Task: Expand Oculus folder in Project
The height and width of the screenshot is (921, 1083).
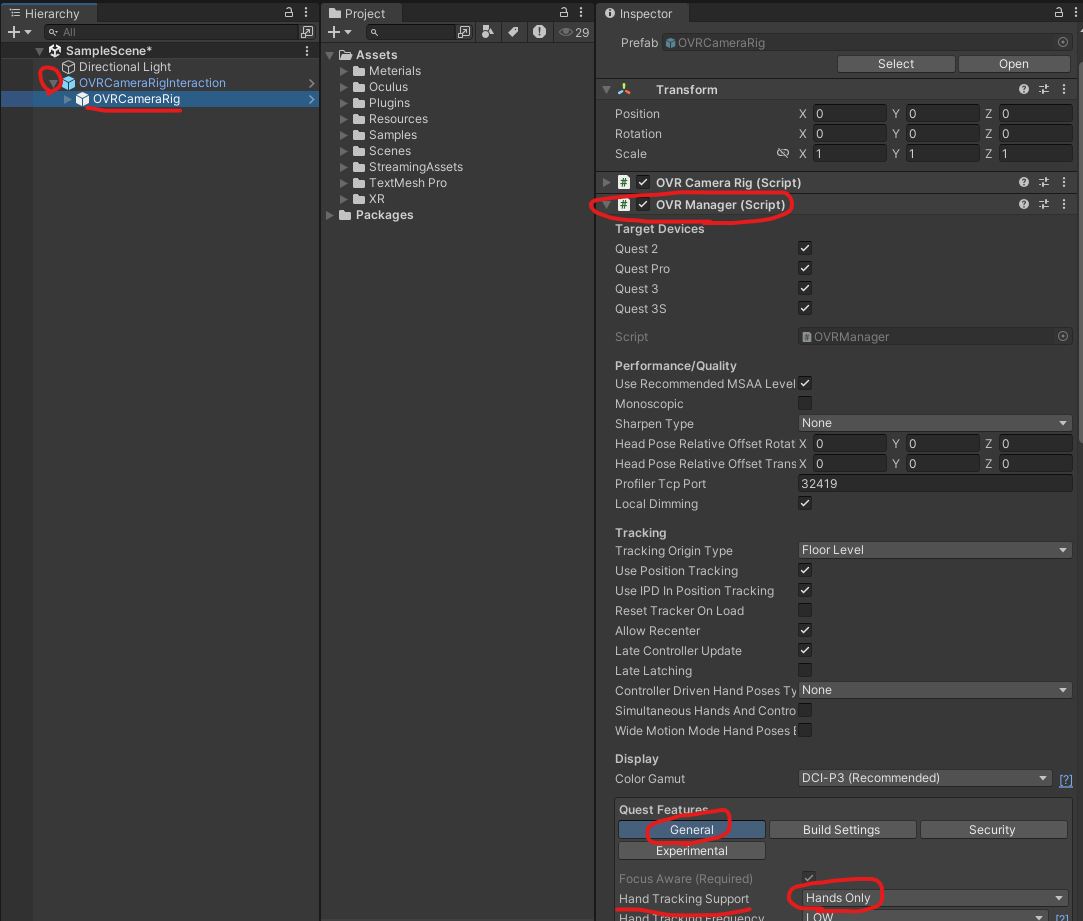Action: click(344, 87)
